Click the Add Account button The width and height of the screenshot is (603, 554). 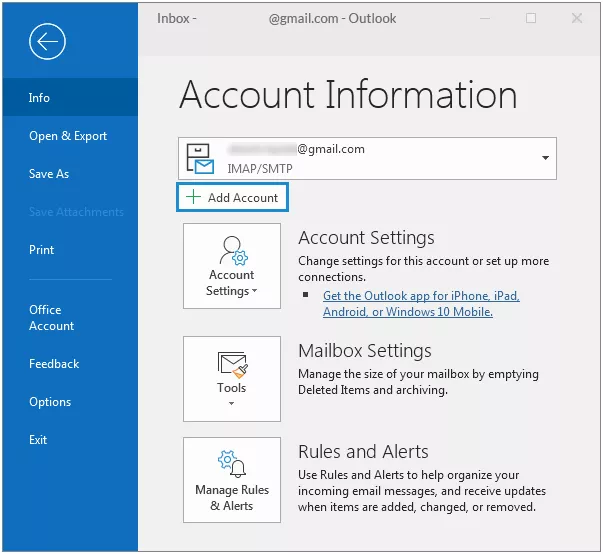[x=233, y=197]
